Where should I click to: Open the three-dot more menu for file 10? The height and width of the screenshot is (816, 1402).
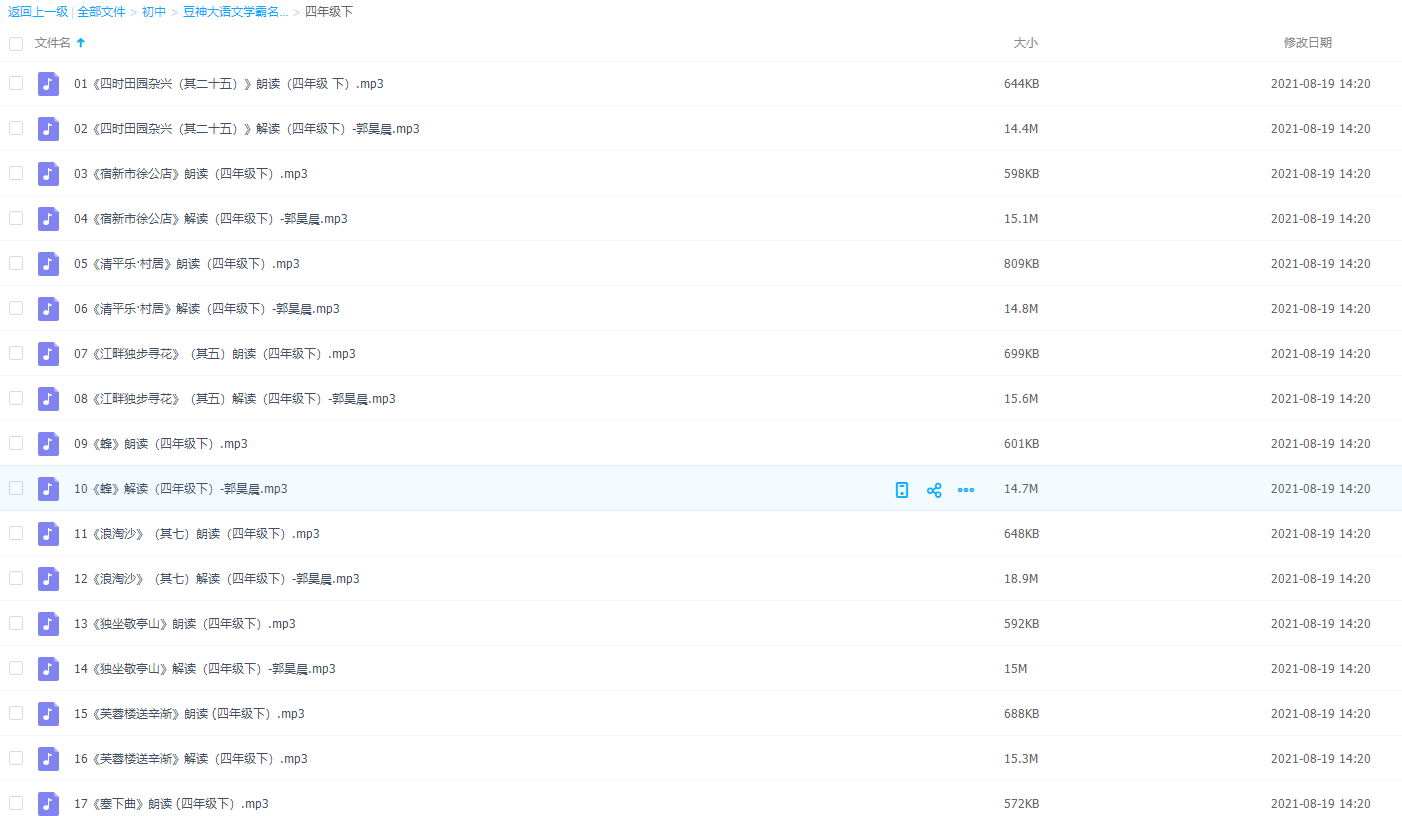966,490
